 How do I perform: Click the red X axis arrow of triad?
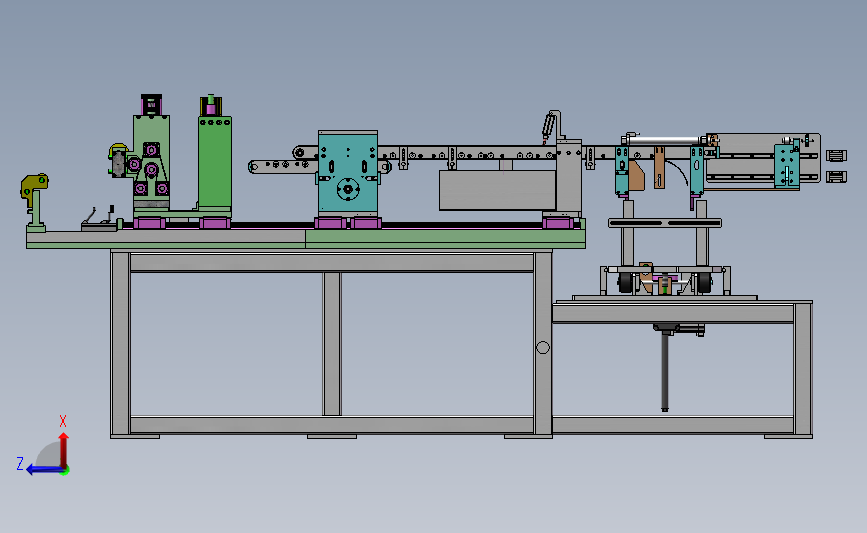pyautogui.click(x=64, y=450)
